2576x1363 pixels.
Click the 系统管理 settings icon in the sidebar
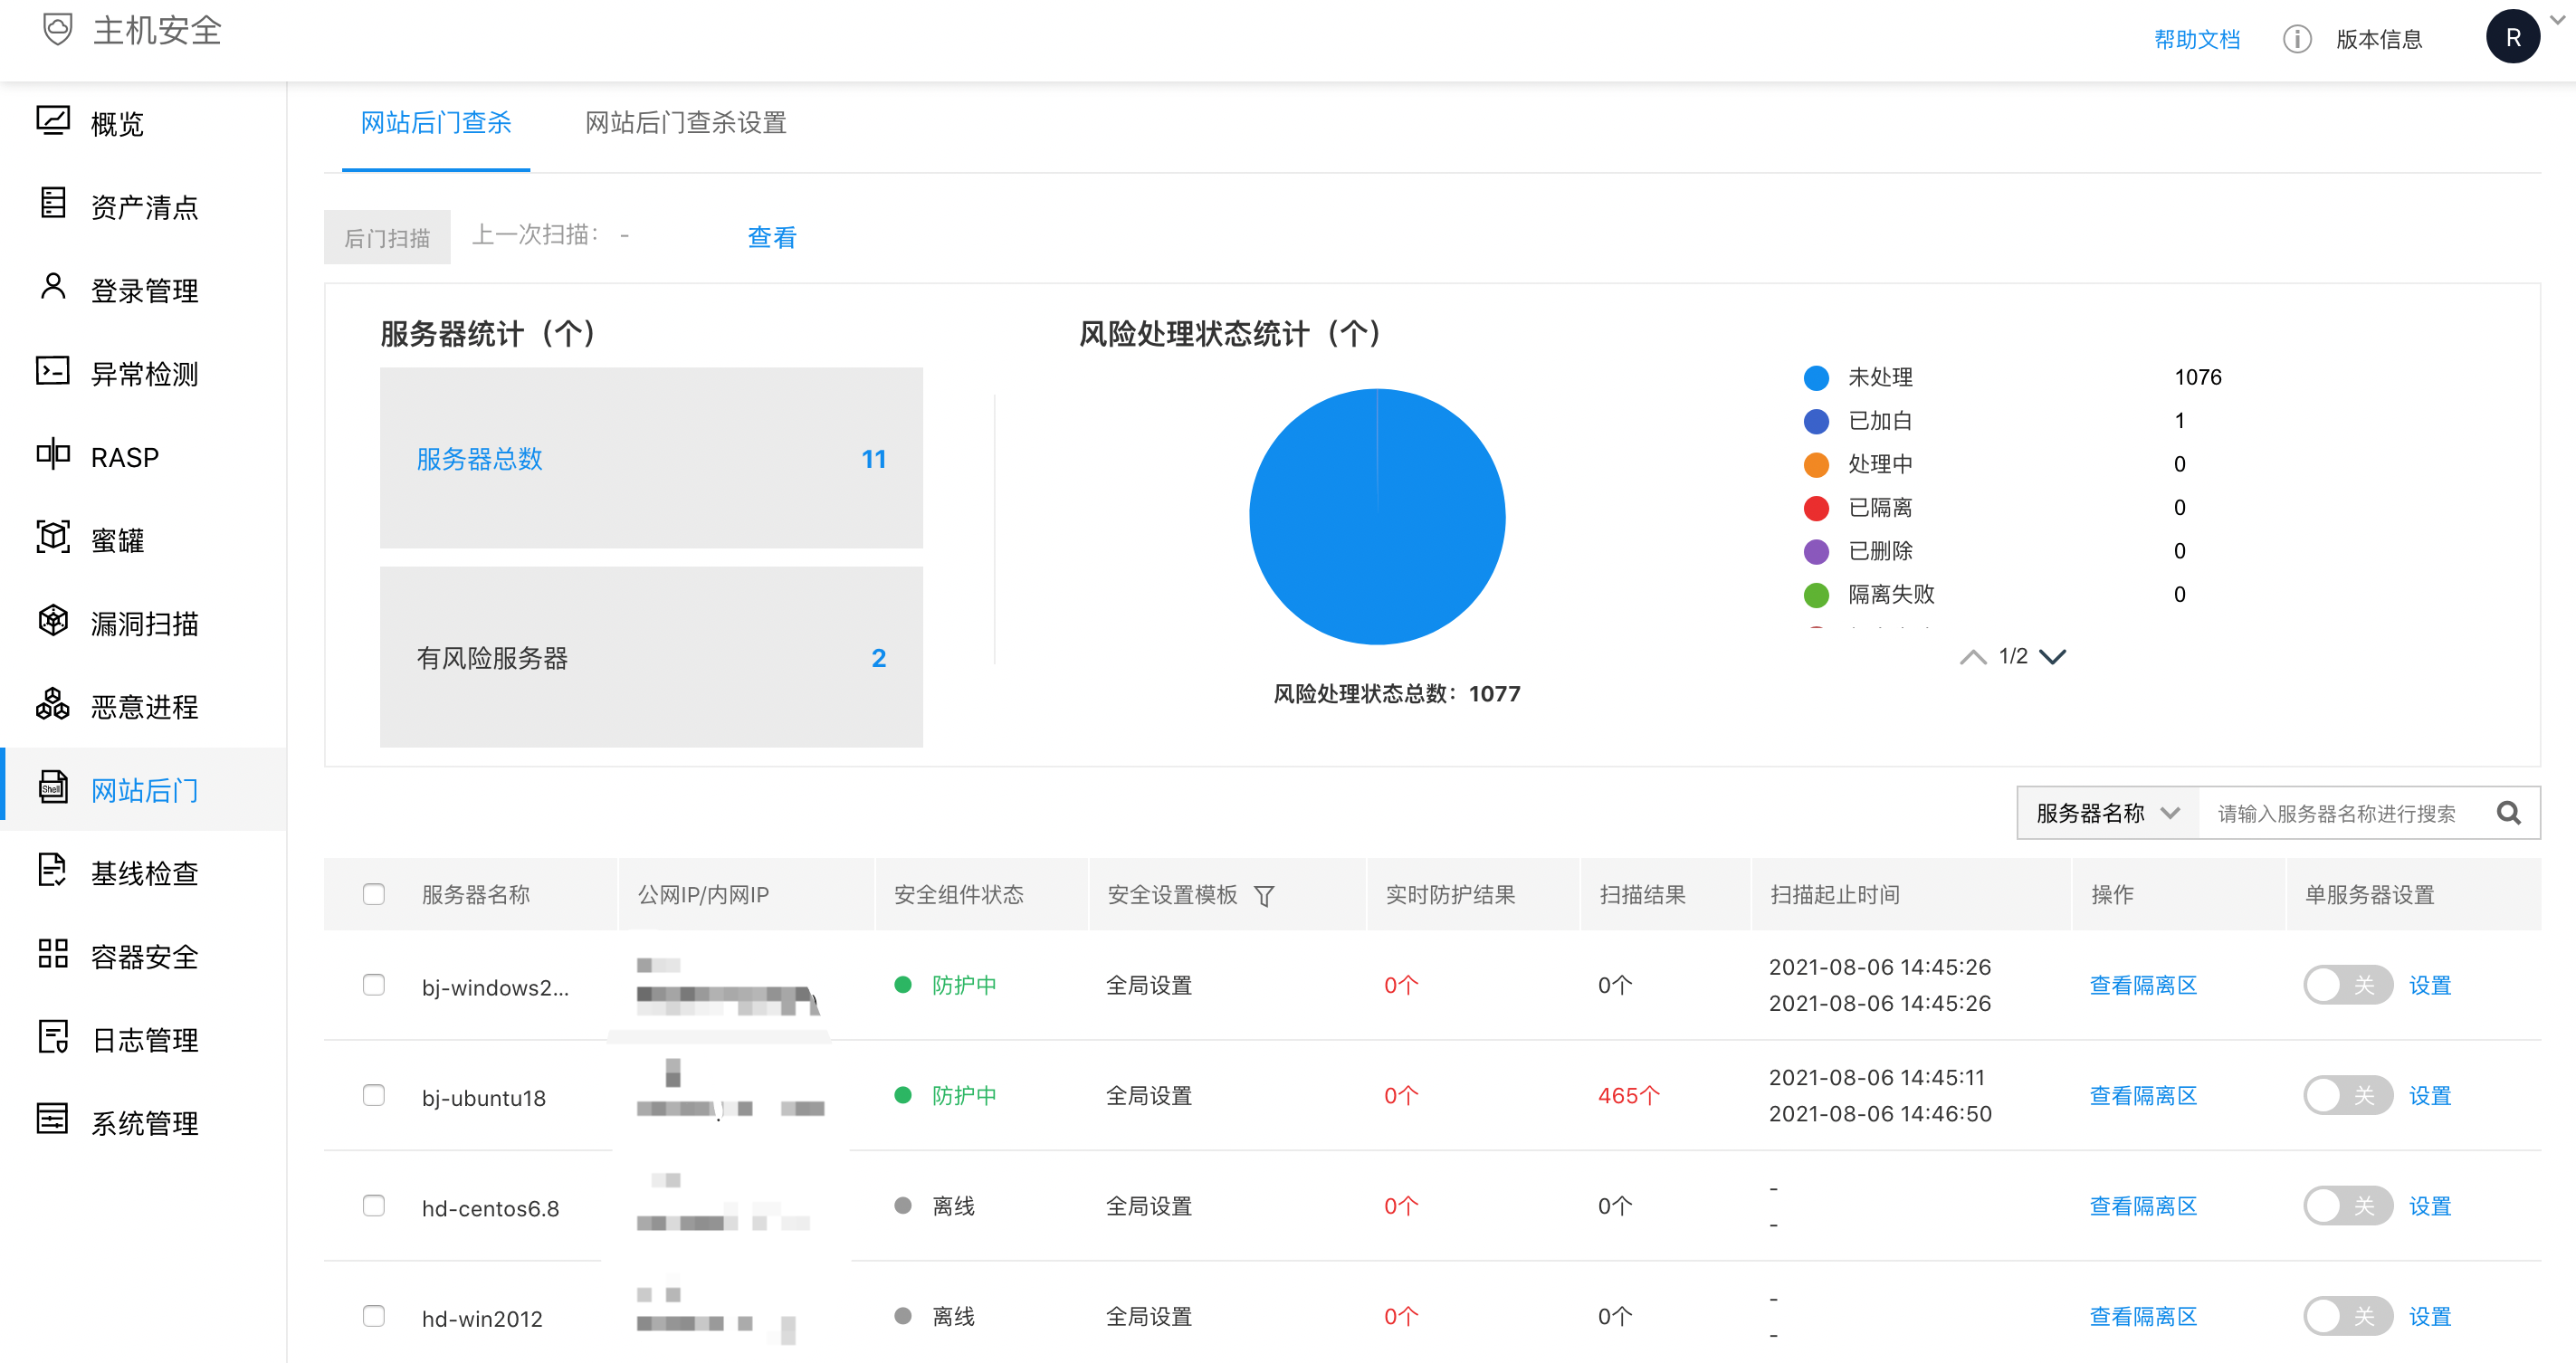point(53,1120)
